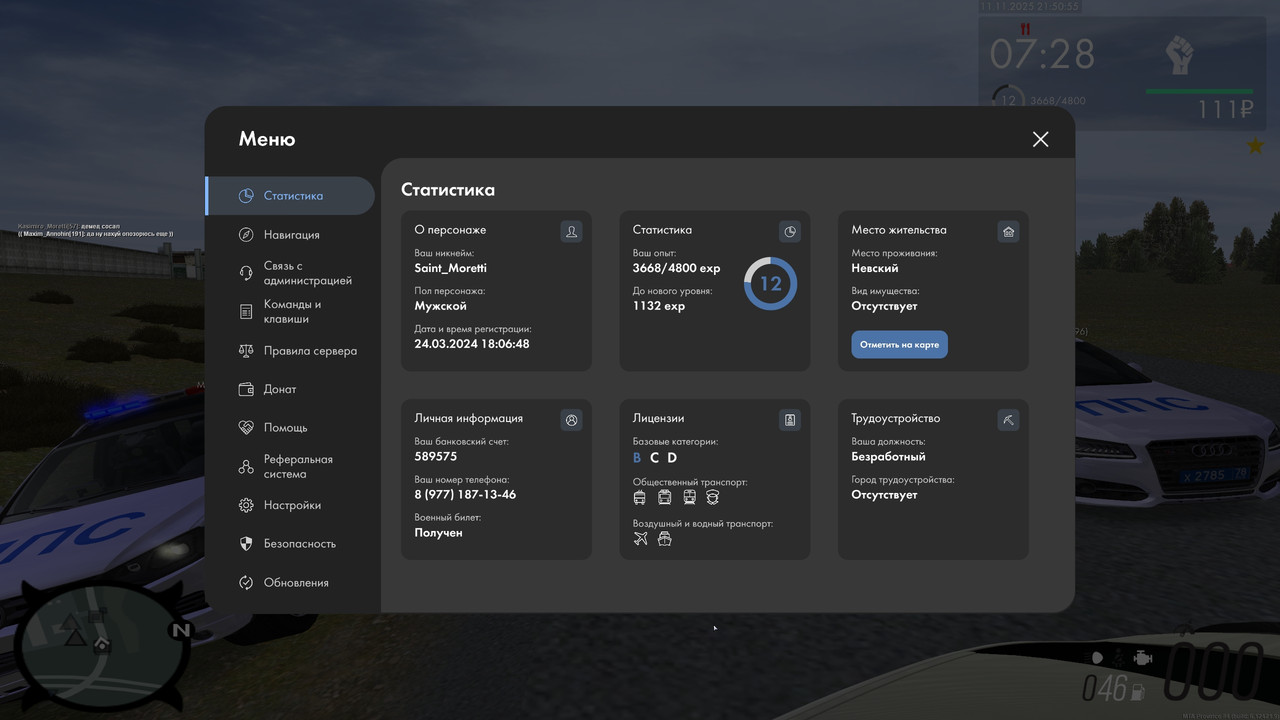Click the registration date 24.03.2024 18:06:48

(472, 344)
